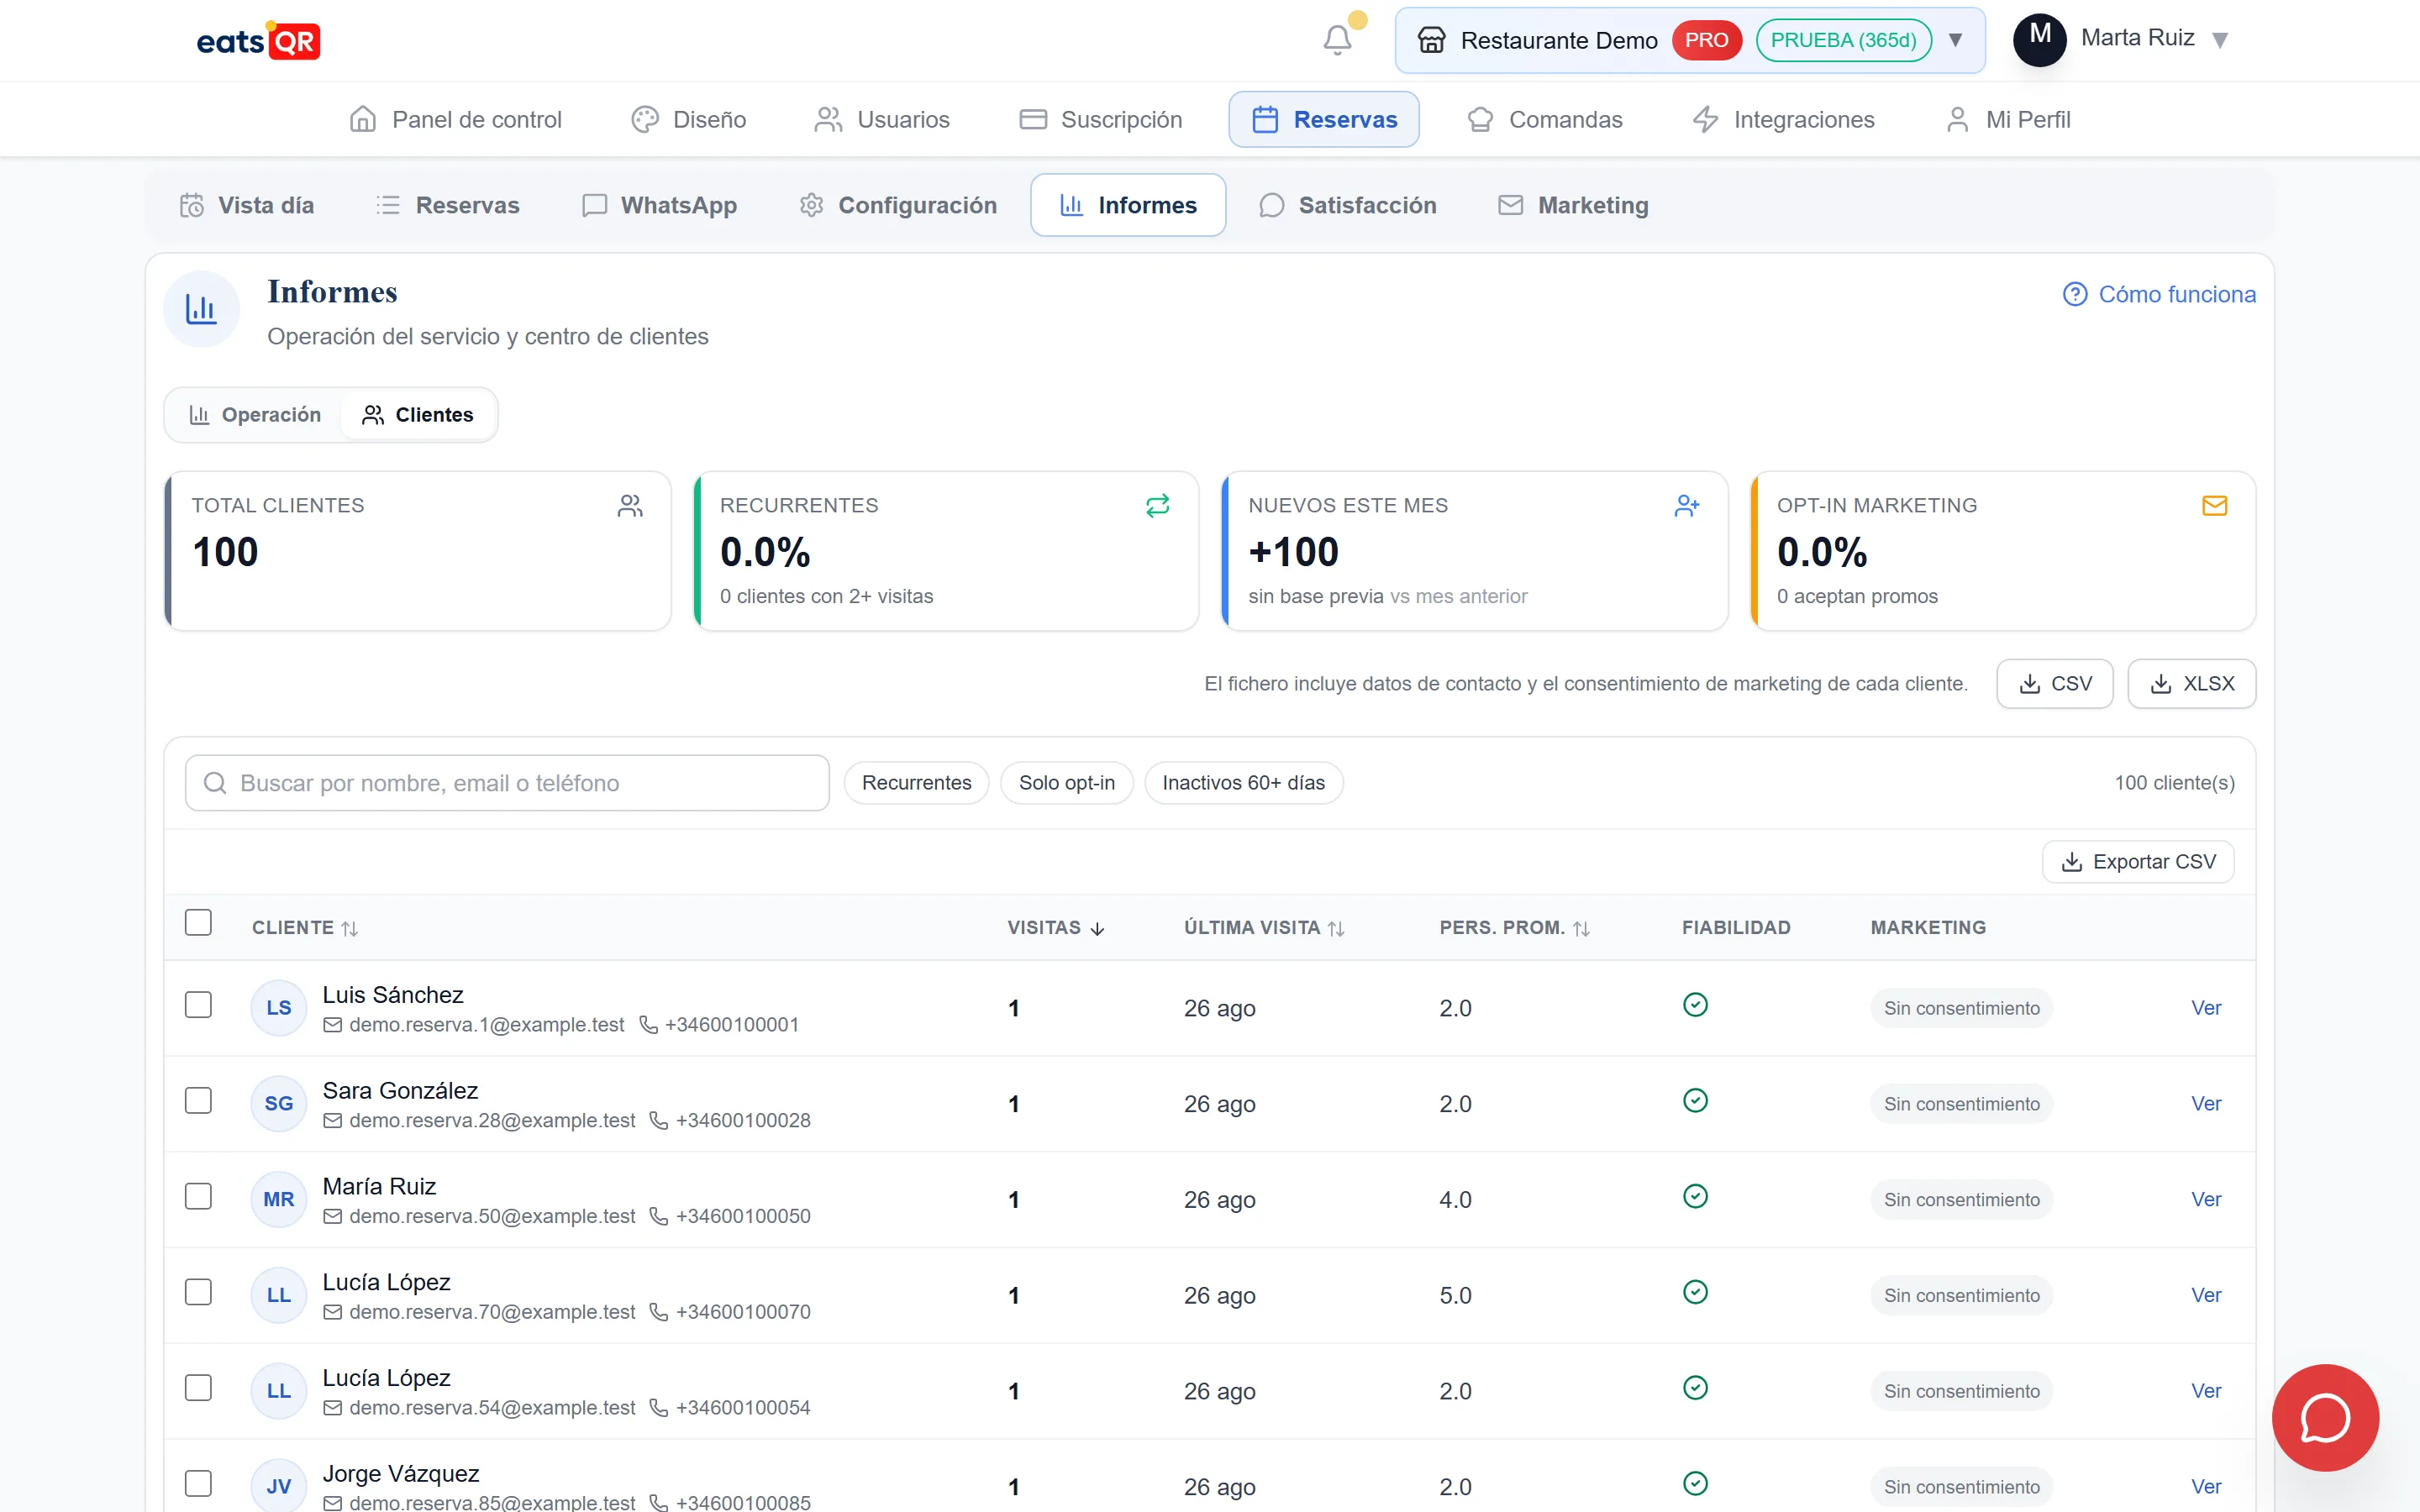Click the PRUEBA (365d) trial badge
This screenshot has height=1512, width=2420.
click(x=1843, y=40)
